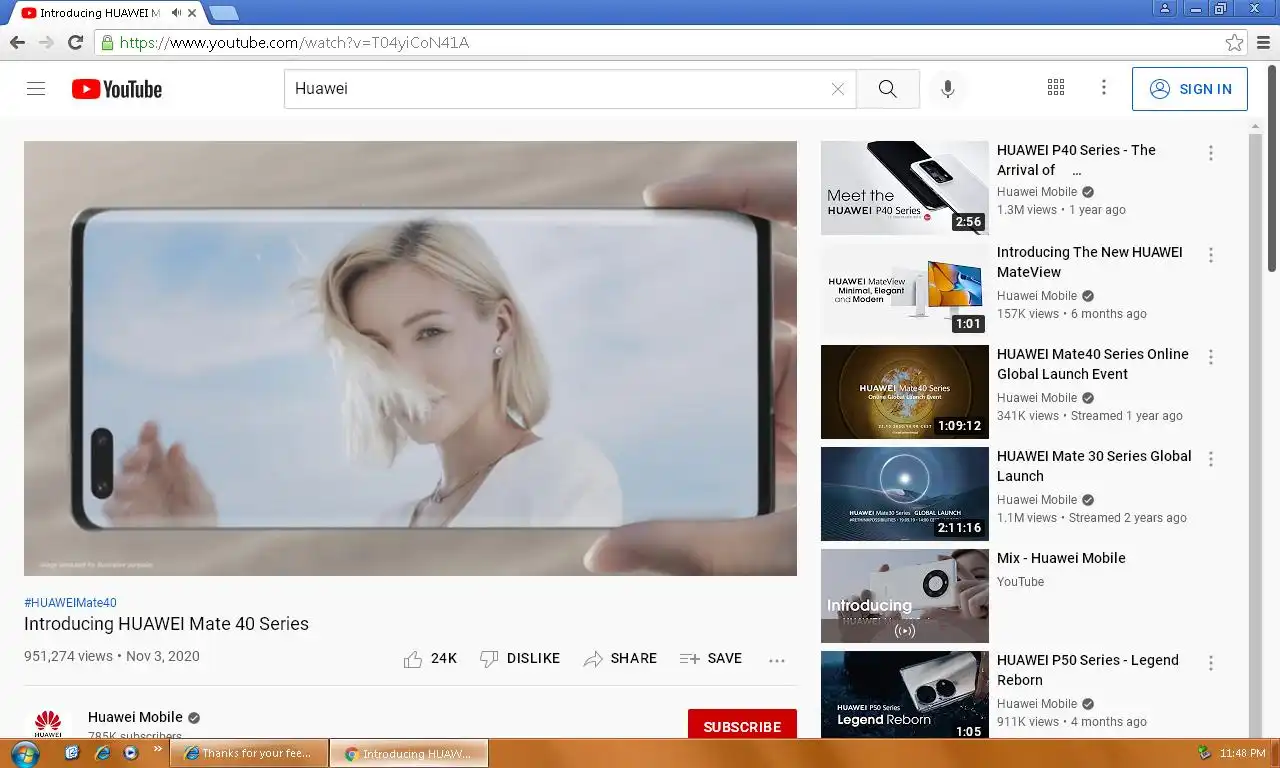The image size is (1280, 768).
Task: Click the magnifier search button
Action: click(x=888, y=89)
